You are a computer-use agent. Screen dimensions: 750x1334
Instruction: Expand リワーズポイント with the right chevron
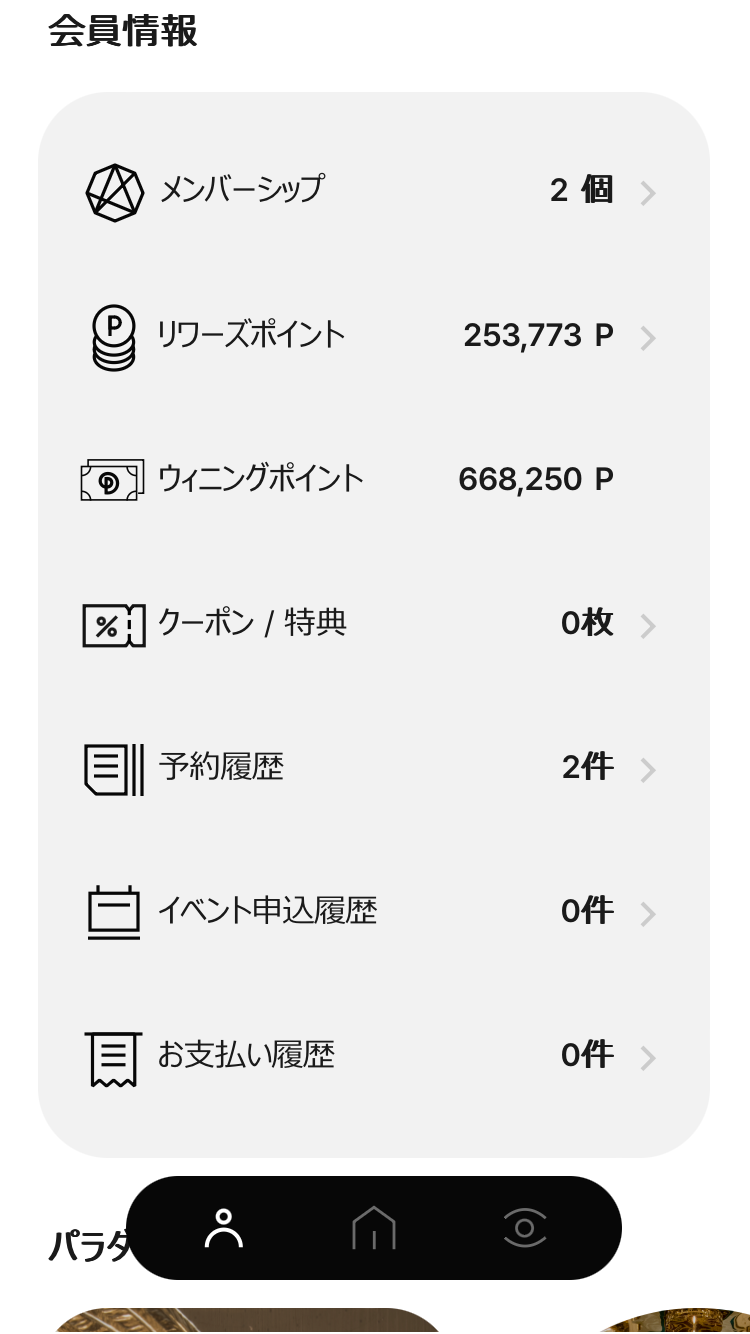[648, 338]
